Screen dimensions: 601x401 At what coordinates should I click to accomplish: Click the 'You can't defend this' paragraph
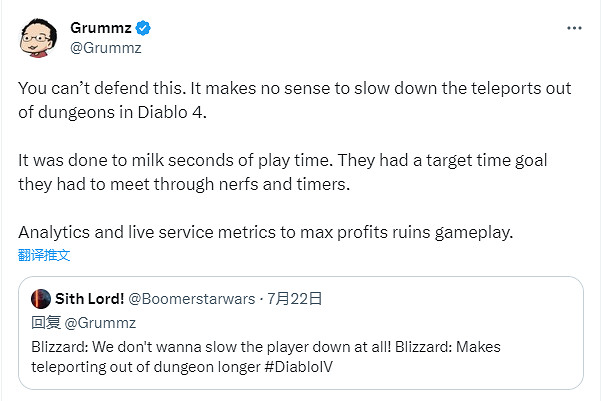pos(295,88)
